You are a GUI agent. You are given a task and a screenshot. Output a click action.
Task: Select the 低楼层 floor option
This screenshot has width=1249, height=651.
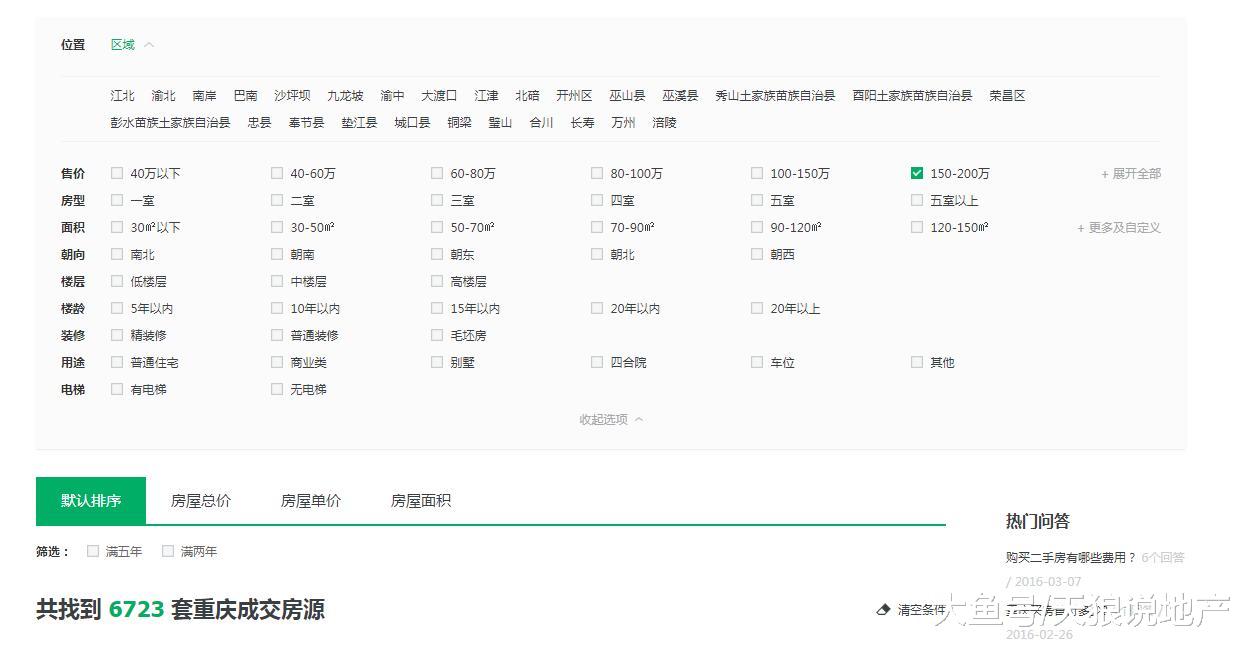117,281
